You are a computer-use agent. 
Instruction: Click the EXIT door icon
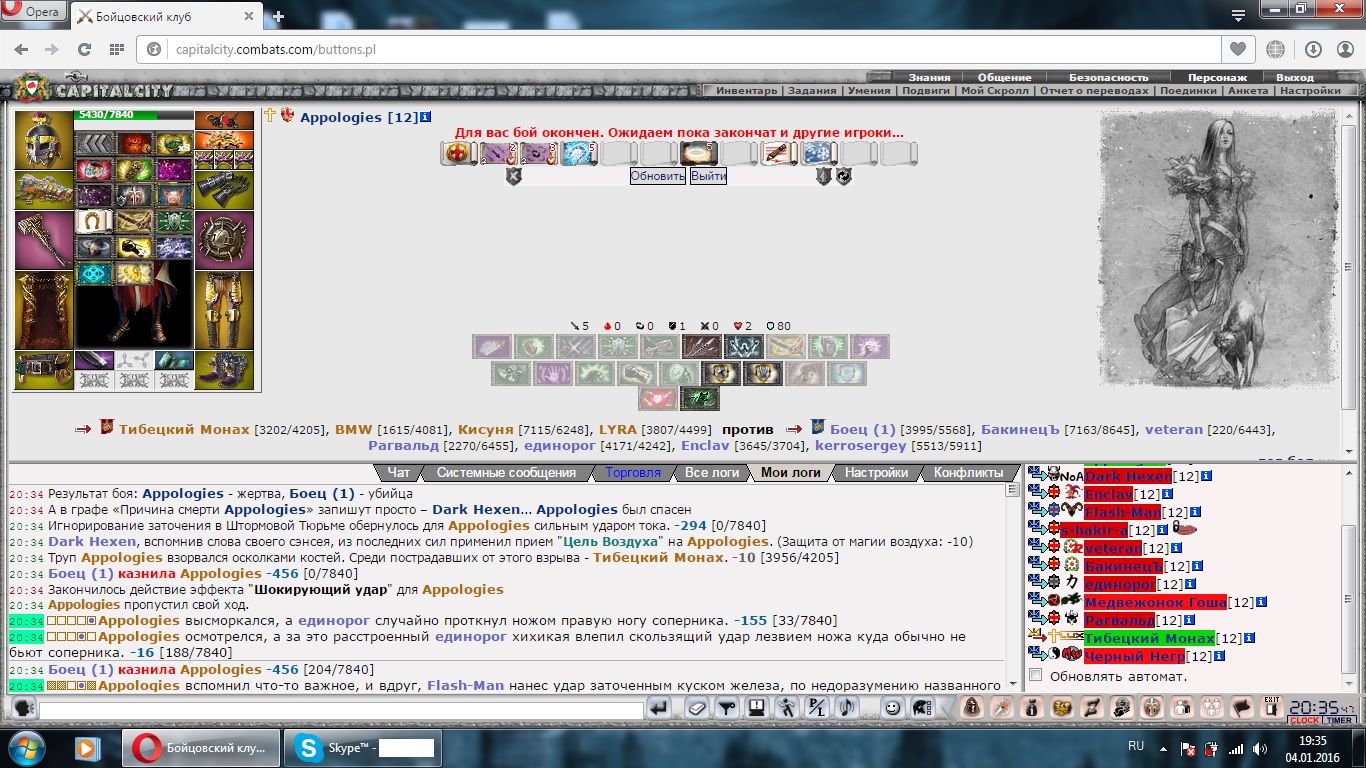pyautogui.click(x=1272, y=708)
